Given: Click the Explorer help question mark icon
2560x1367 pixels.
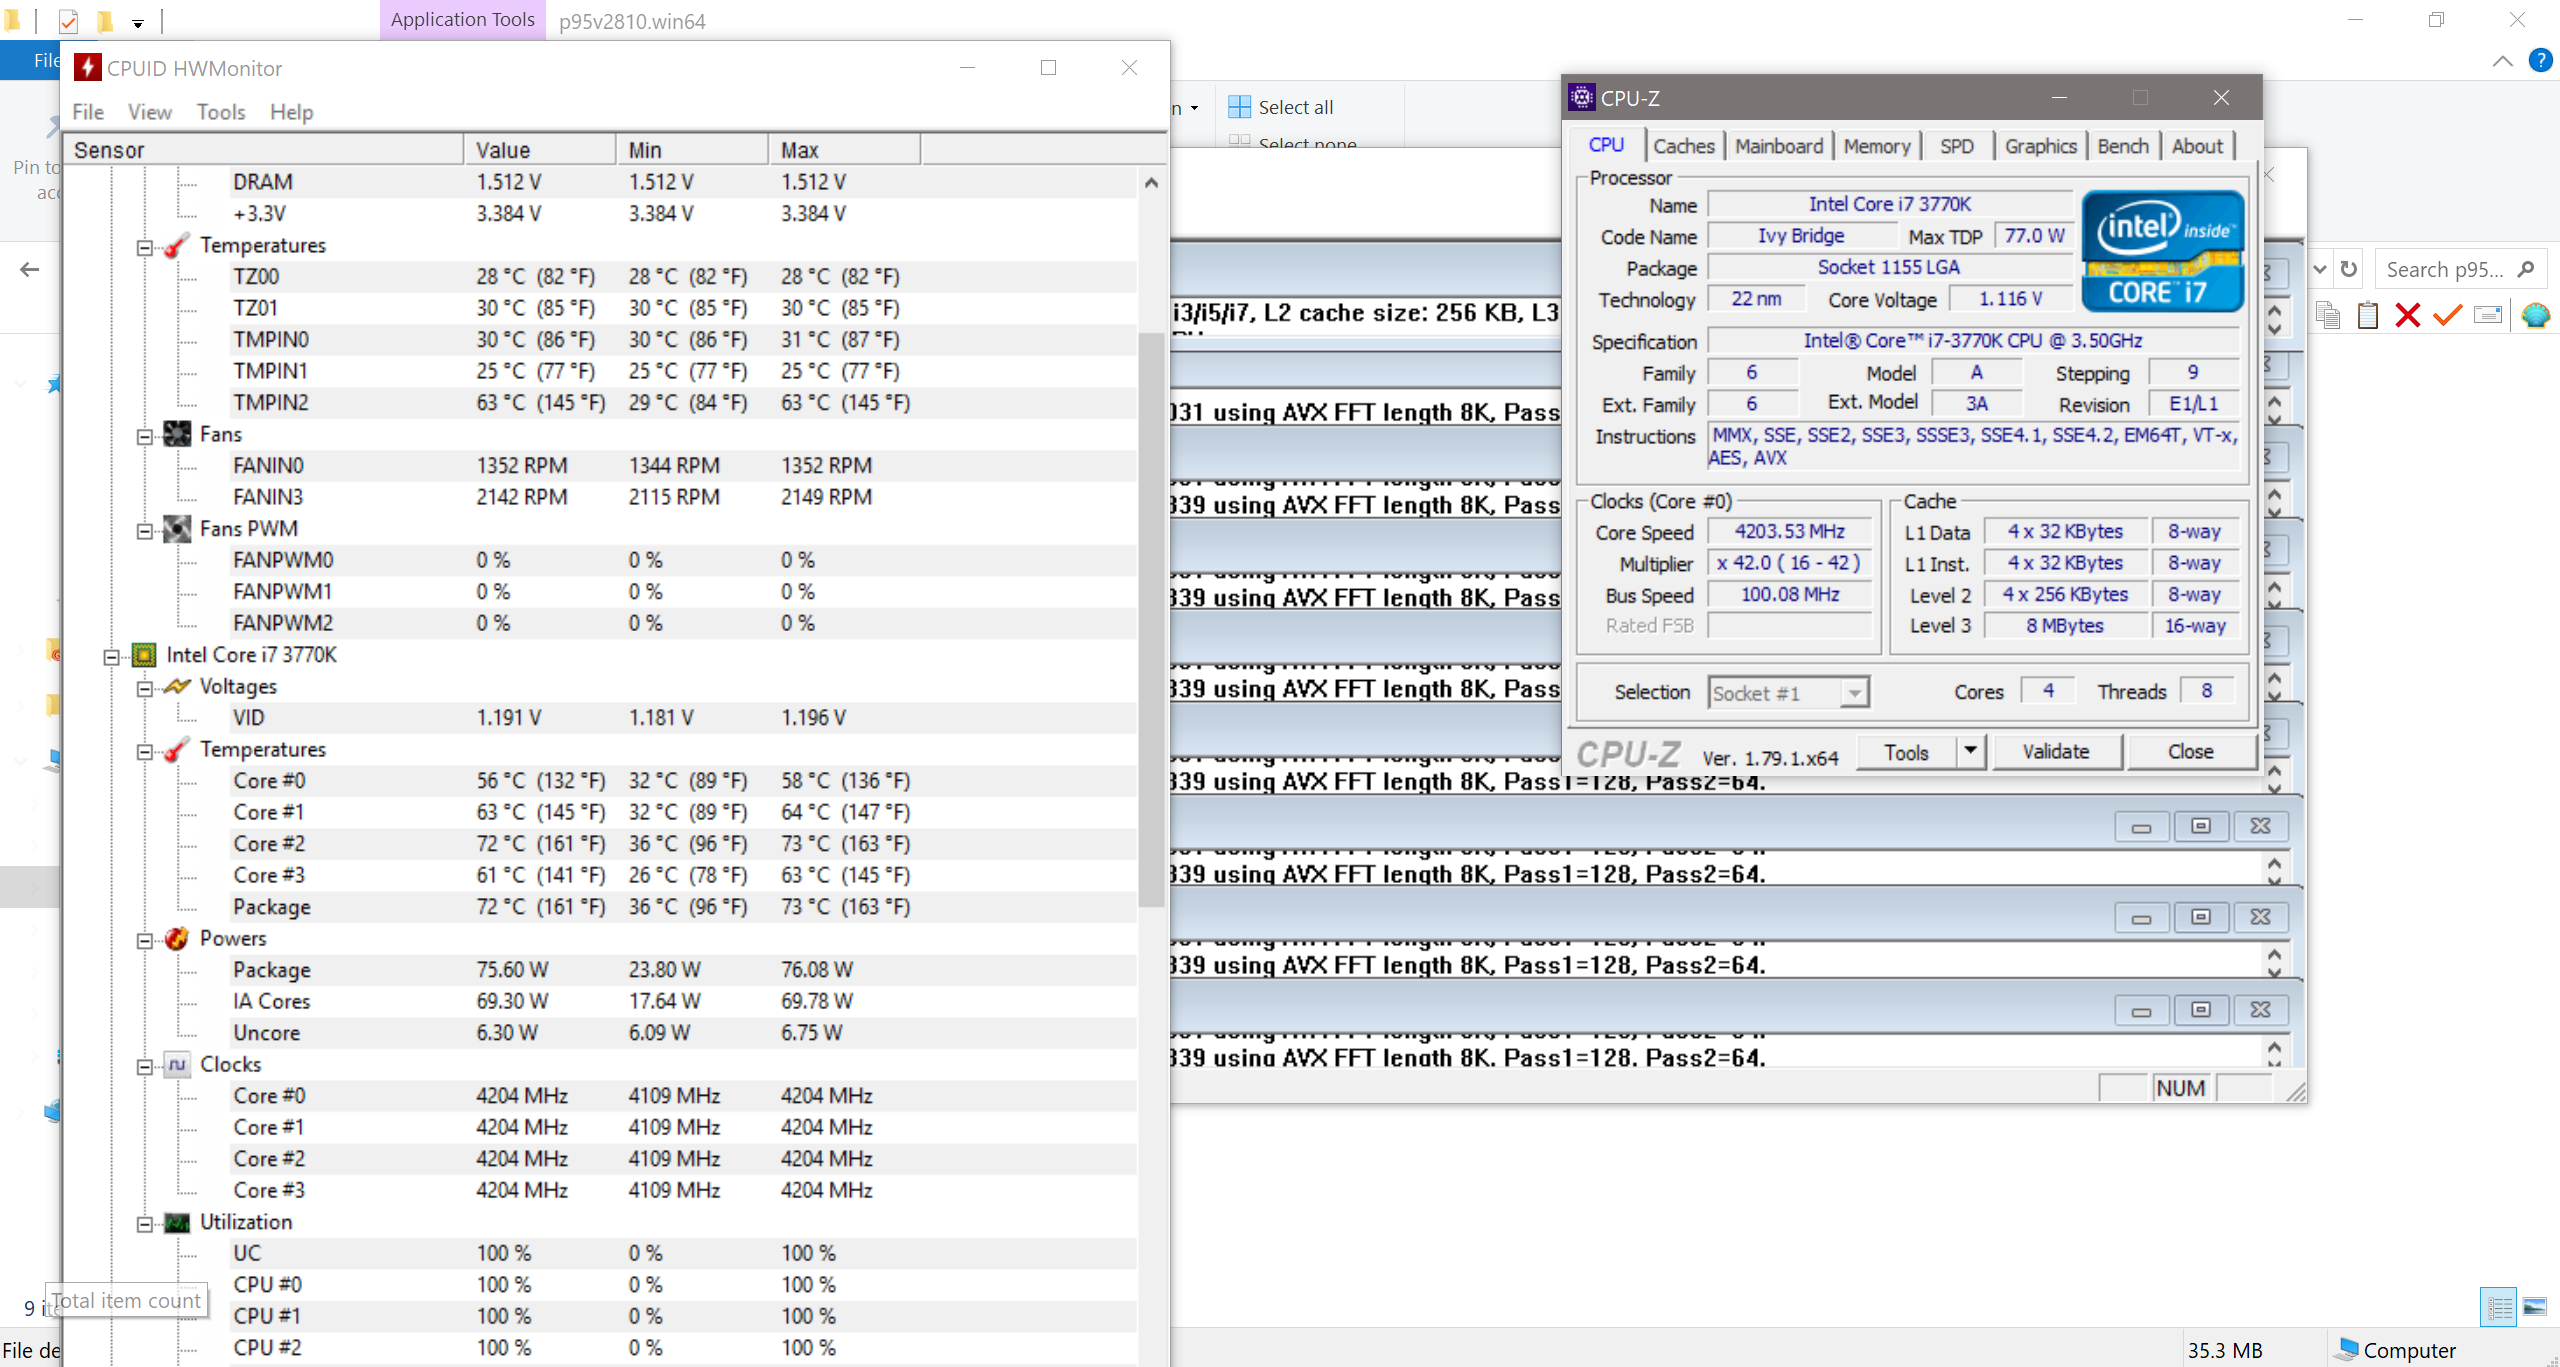Looking at the screenshot, I should tap(2540, 60).
